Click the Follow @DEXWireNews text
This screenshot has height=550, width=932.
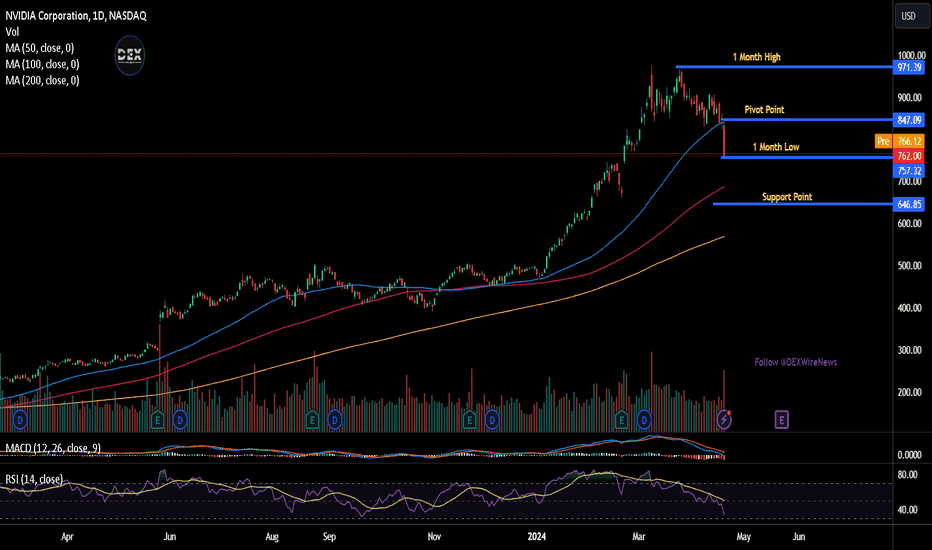[x=796, y=362]
